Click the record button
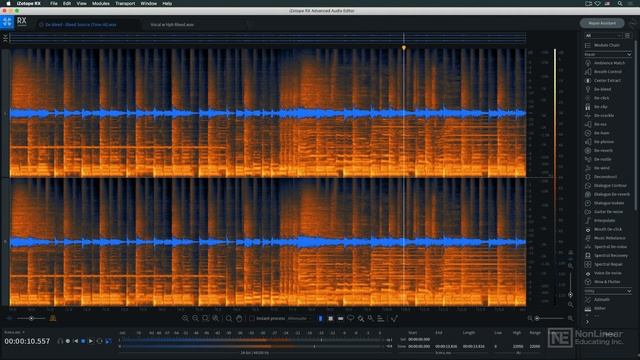Screen dimensions: 640x360 (68, 341)
